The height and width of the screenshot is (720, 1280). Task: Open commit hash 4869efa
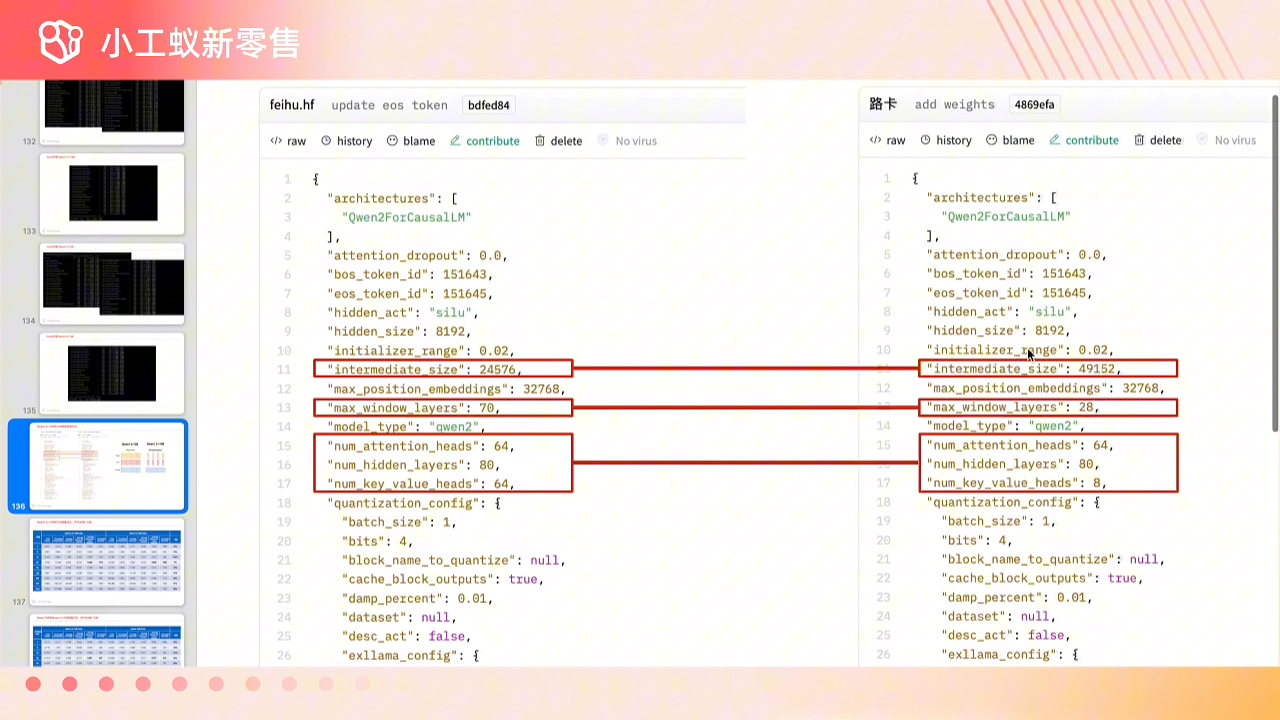tap(1033, 104)
